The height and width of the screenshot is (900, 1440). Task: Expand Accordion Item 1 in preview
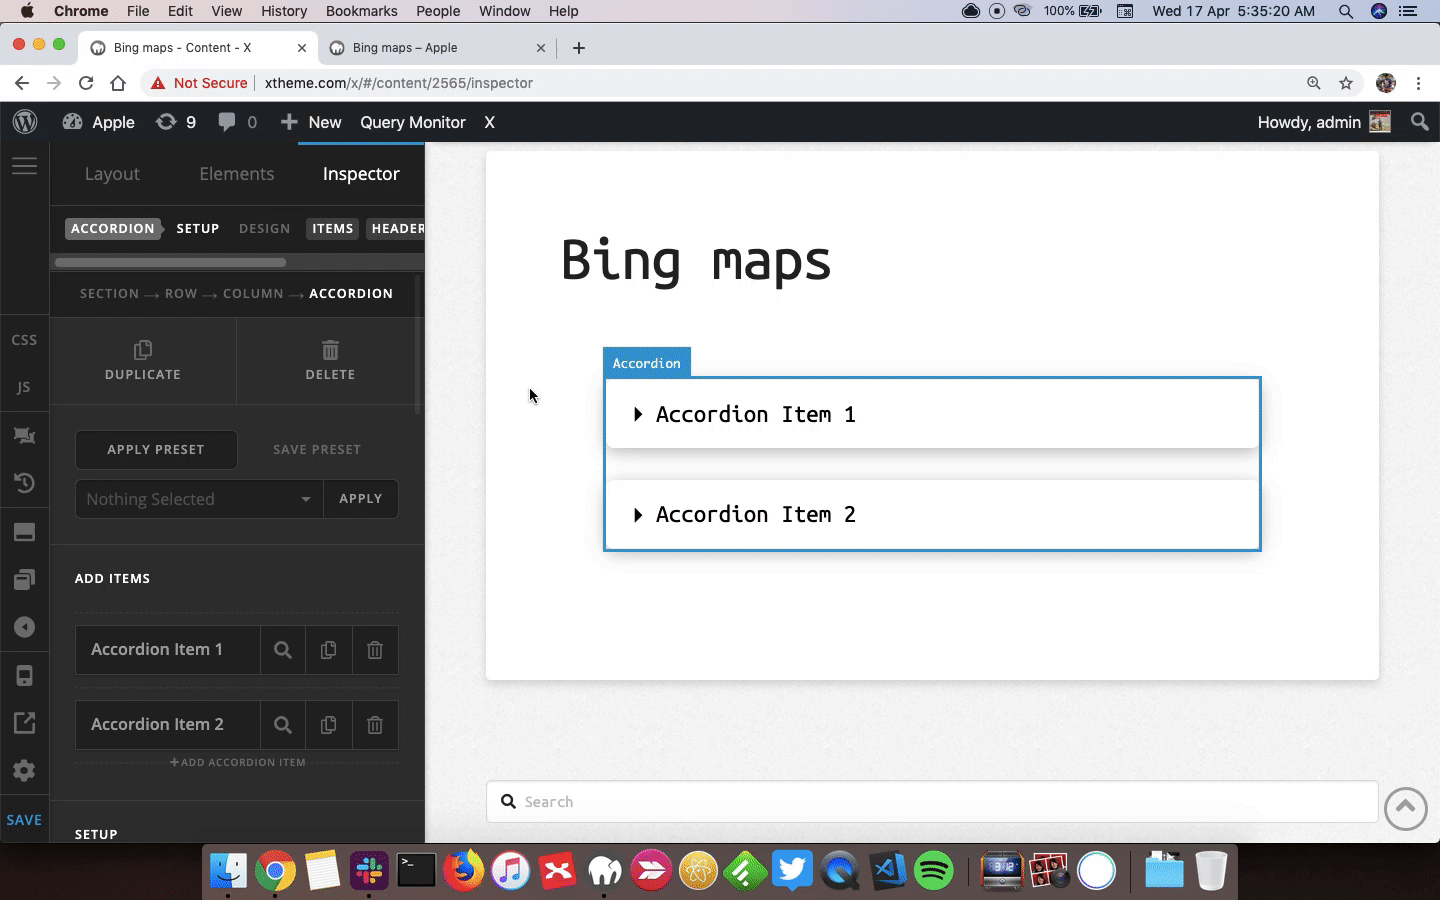click(x=932, y=414)
